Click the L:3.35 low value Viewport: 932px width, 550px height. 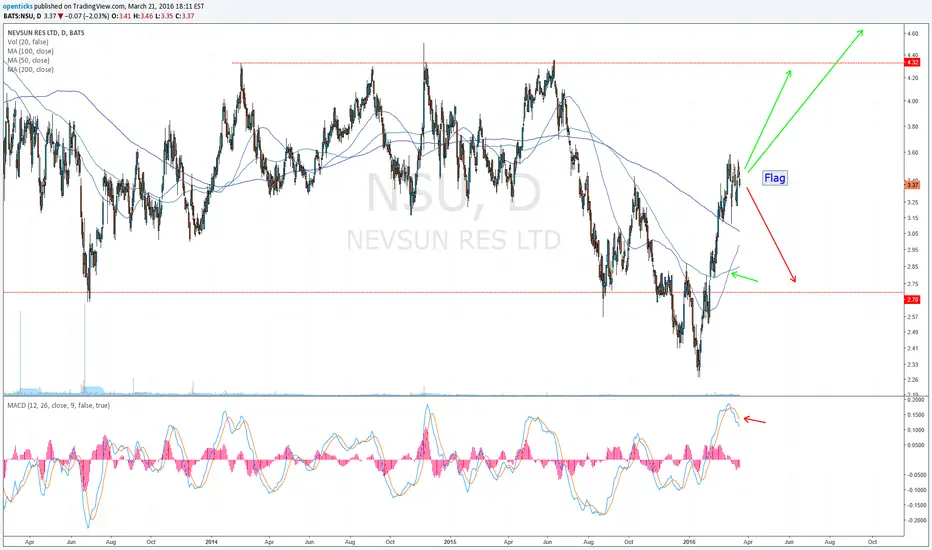pos(165,16)
